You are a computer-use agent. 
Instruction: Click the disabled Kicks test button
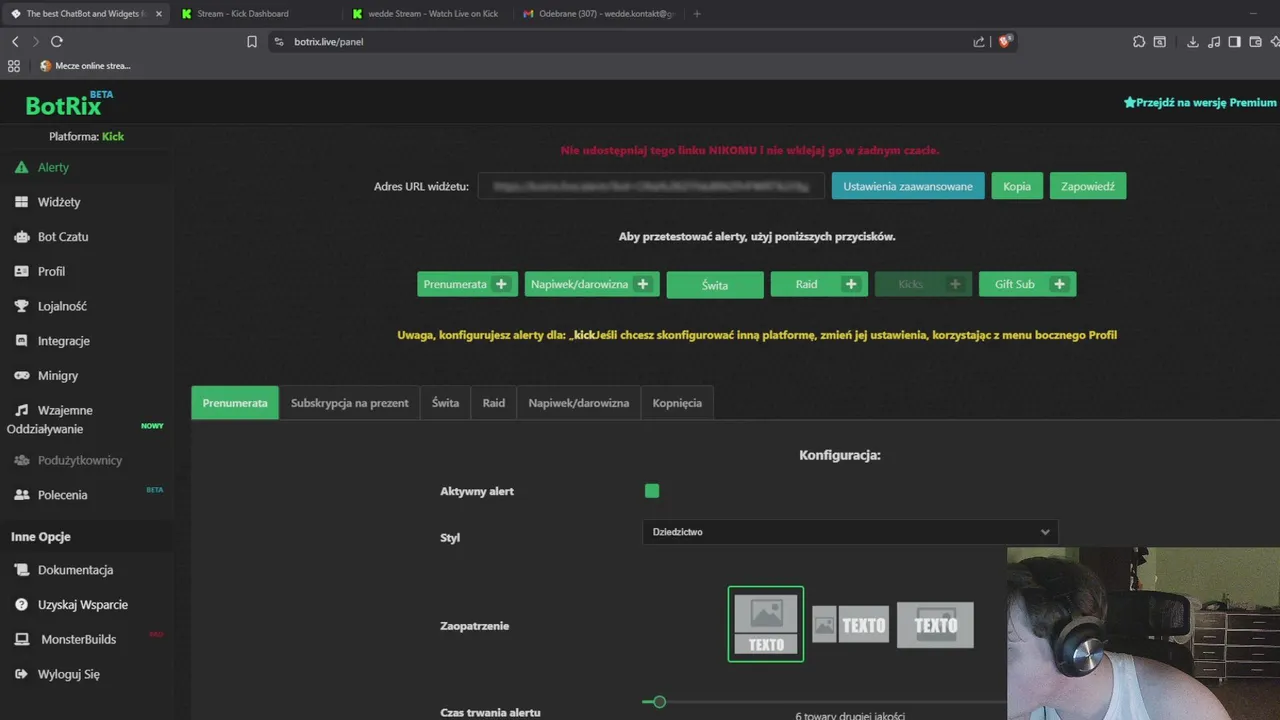[x=923, y=284]
